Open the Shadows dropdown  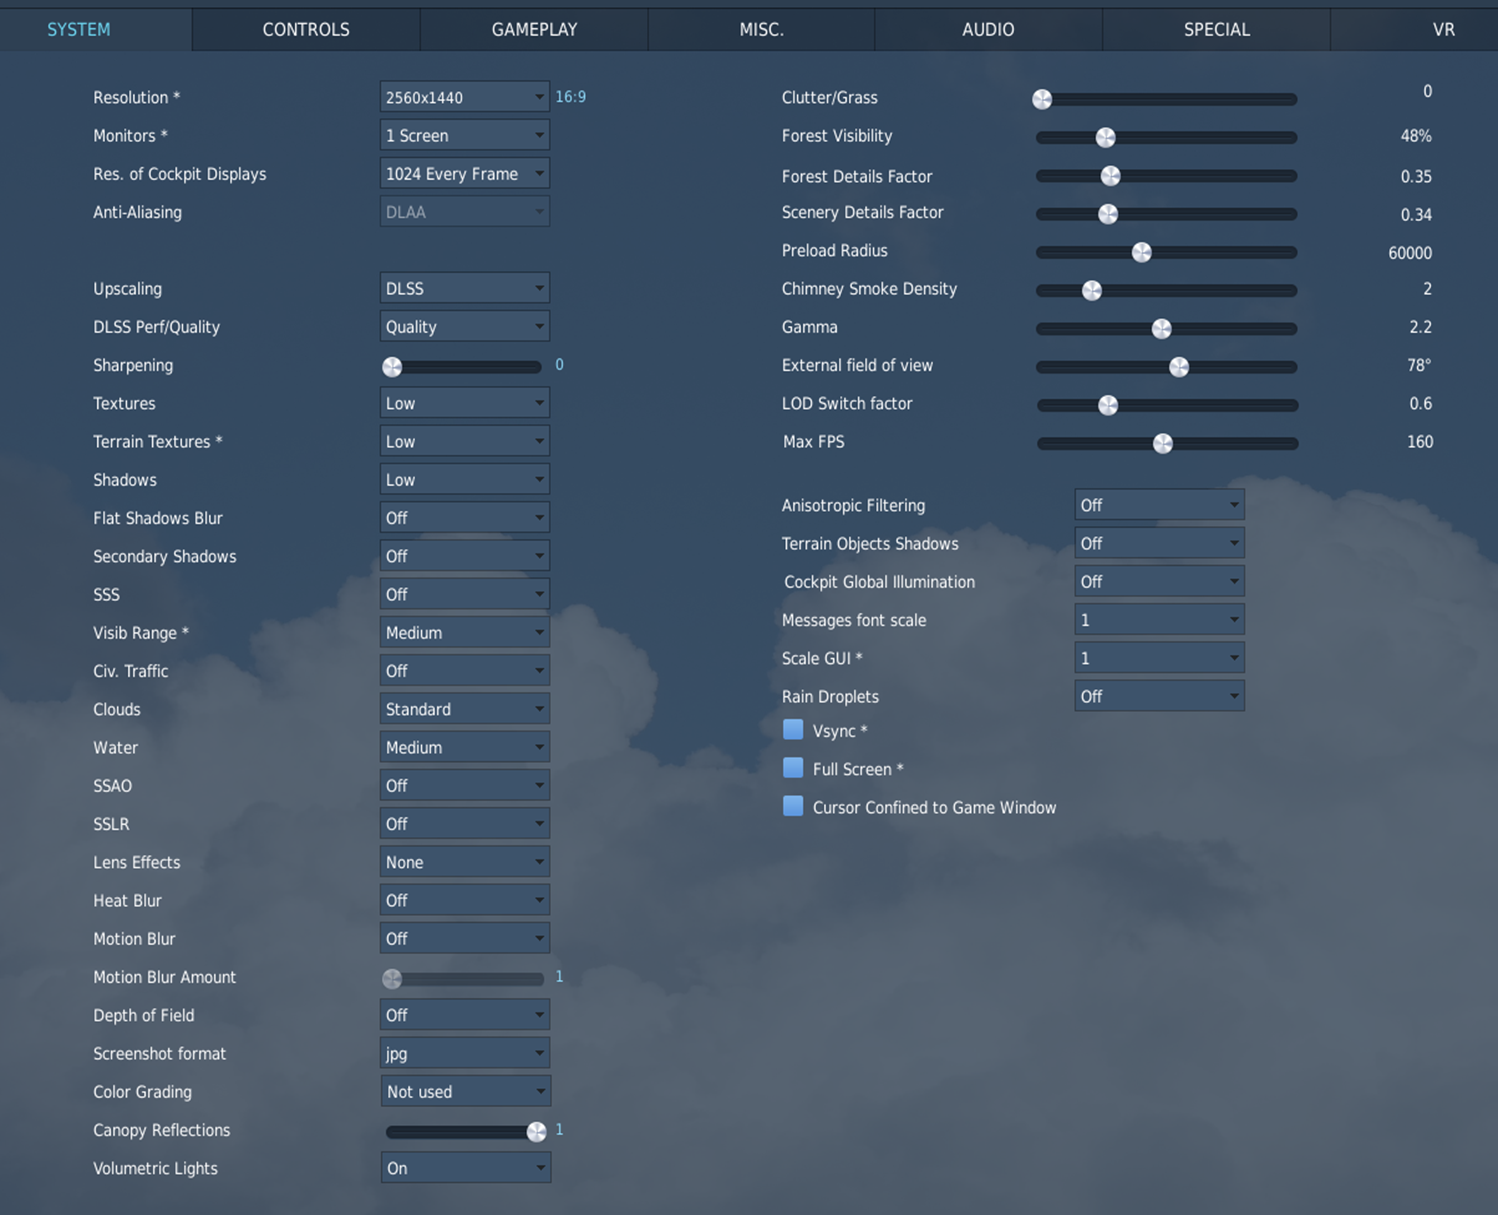[x=464, y=479]
